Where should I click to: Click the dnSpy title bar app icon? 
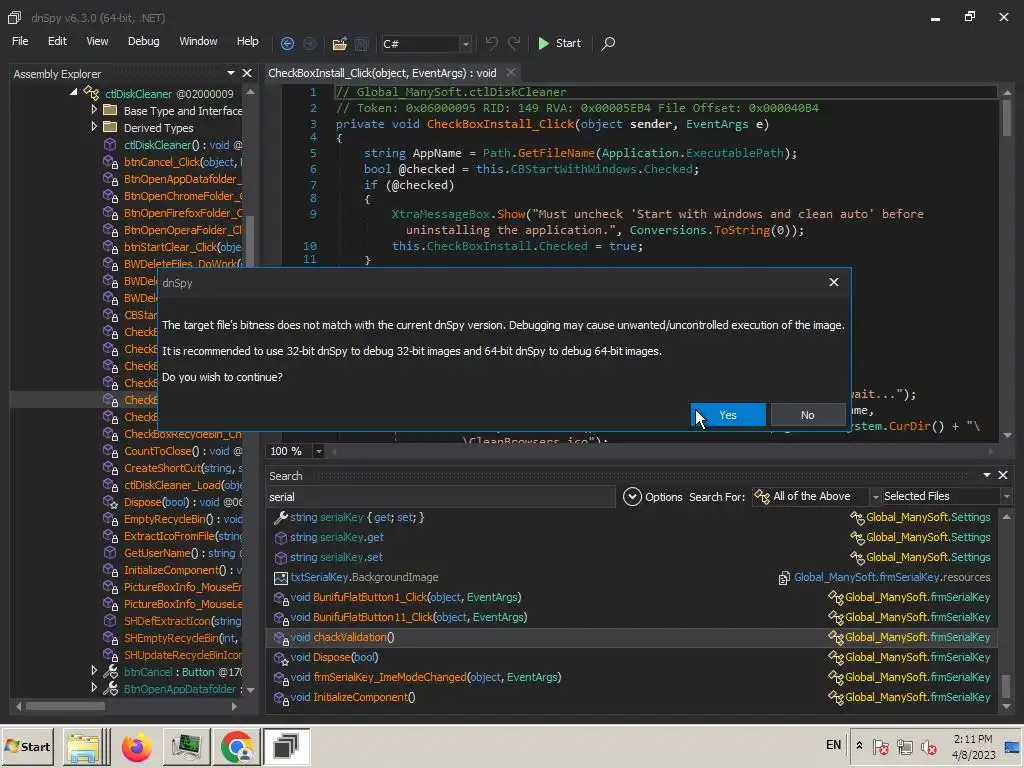pos(14,18)
